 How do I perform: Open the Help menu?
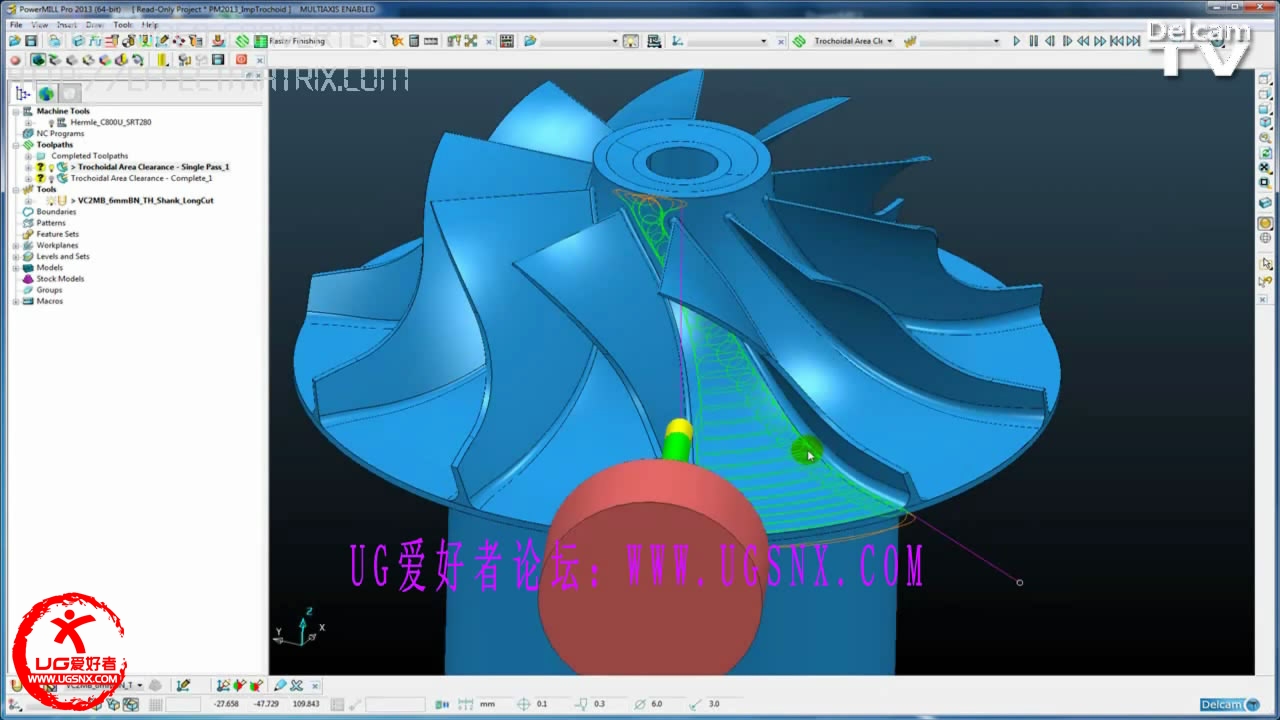click(x=150, y=24)
